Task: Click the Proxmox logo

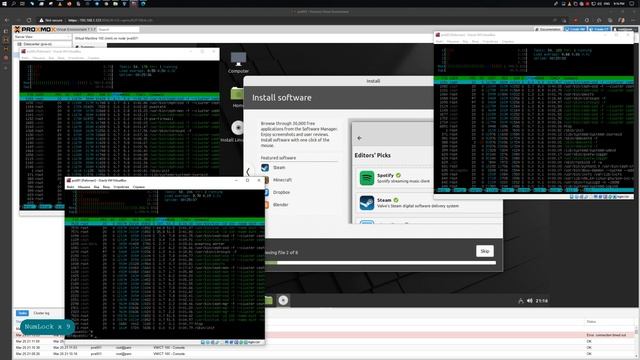Action: click(35, 29)
